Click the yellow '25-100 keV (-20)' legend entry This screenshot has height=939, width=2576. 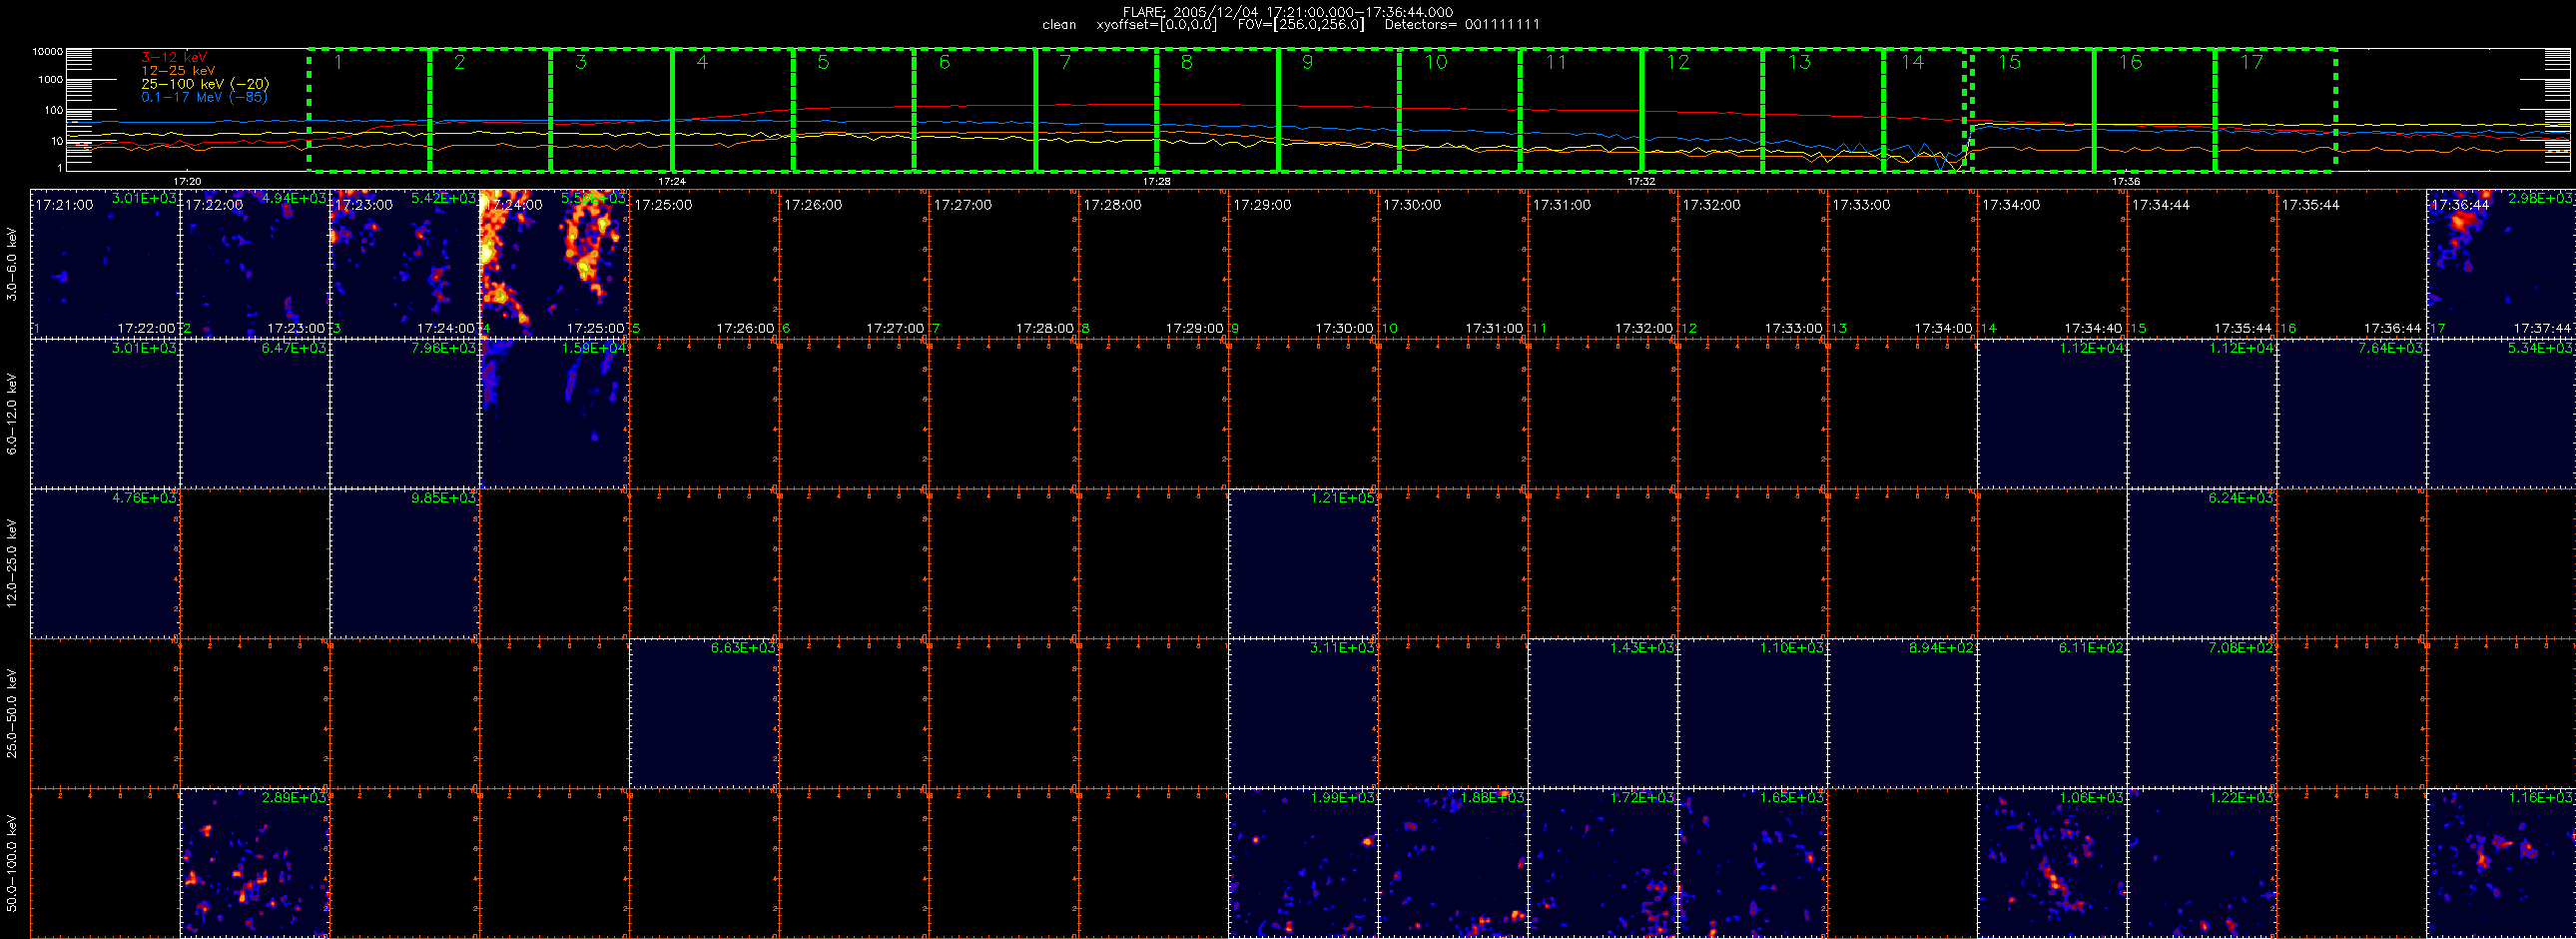205,84
